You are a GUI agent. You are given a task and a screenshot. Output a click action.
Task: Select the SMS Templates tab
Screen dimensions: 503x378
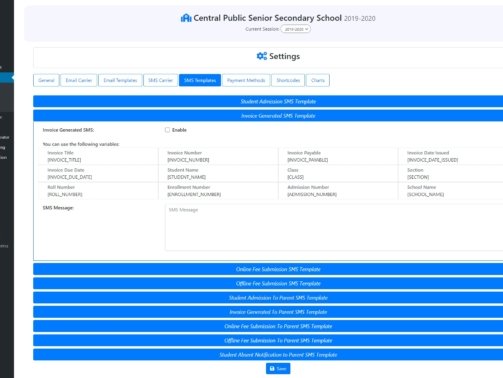(x=200, y=80)
